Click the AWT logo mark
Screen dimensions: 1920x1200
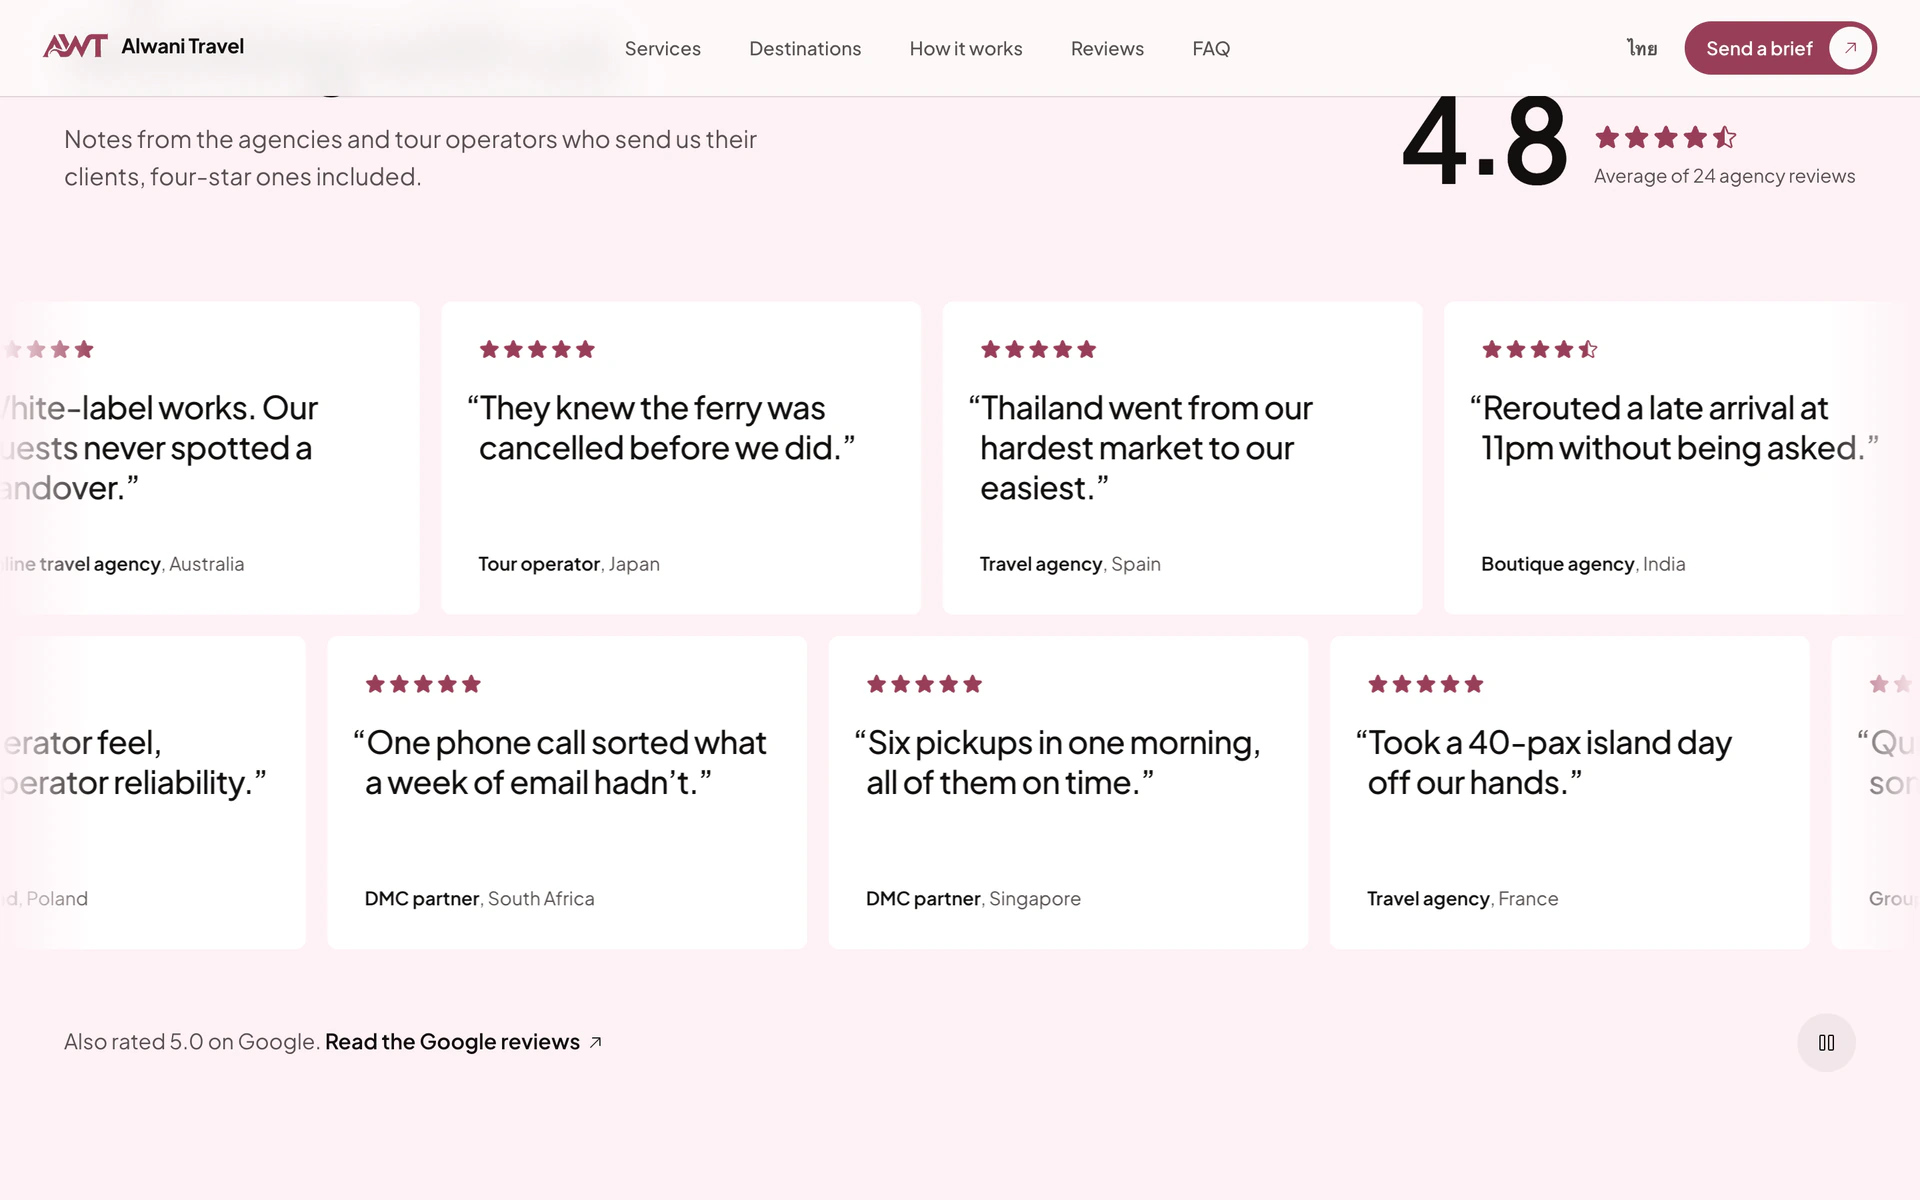pos(75,46)
